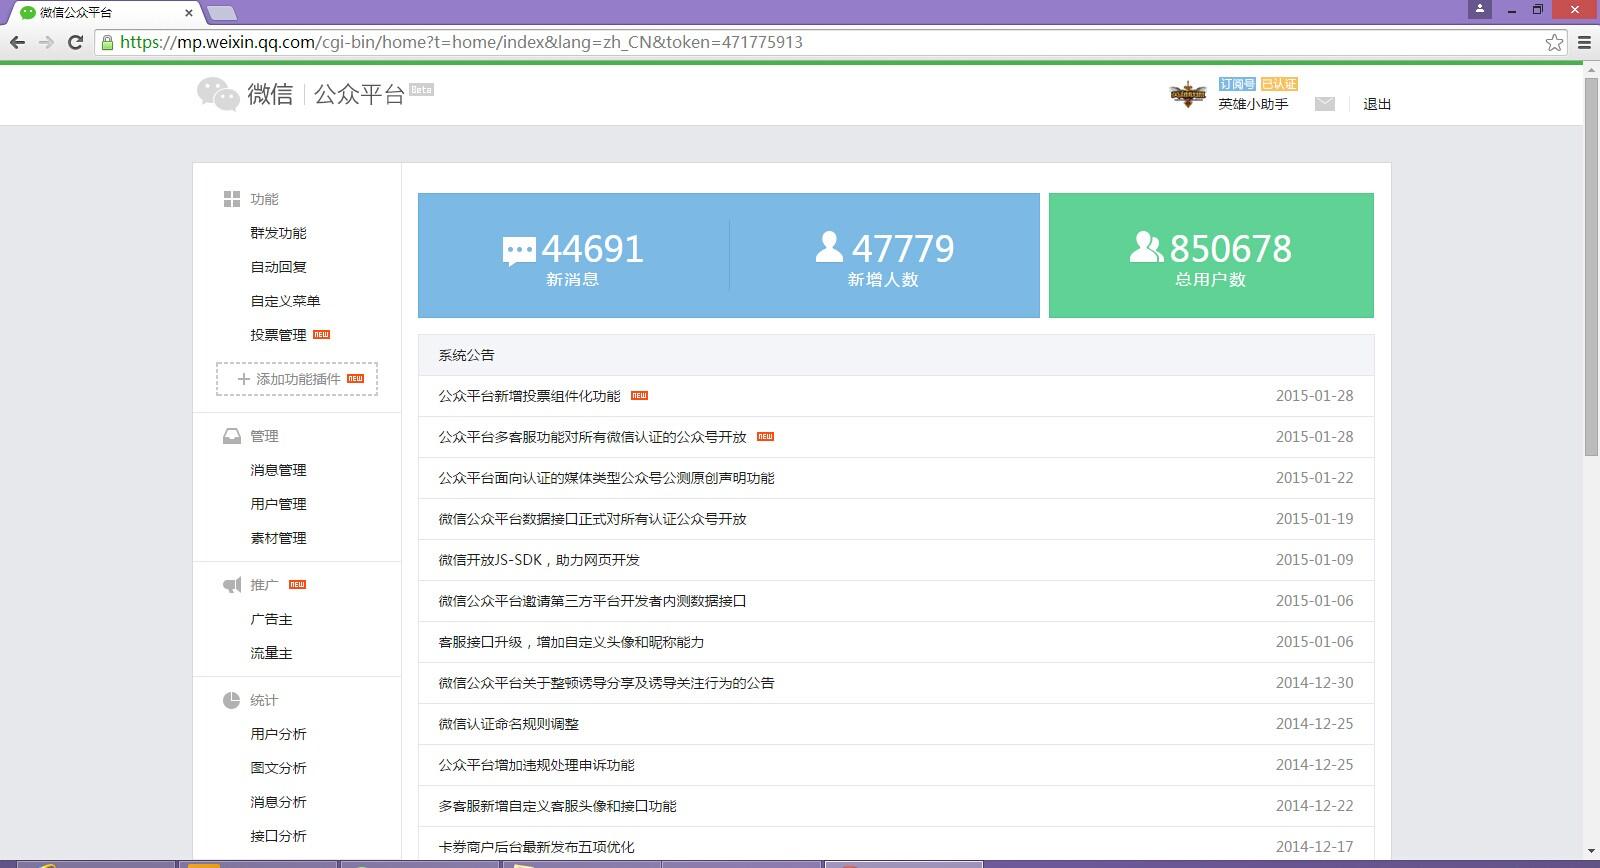Viewport: 1600px width, 868px height.
Task: Open 用户分析 in the sidebar
Action: [278, 734]
